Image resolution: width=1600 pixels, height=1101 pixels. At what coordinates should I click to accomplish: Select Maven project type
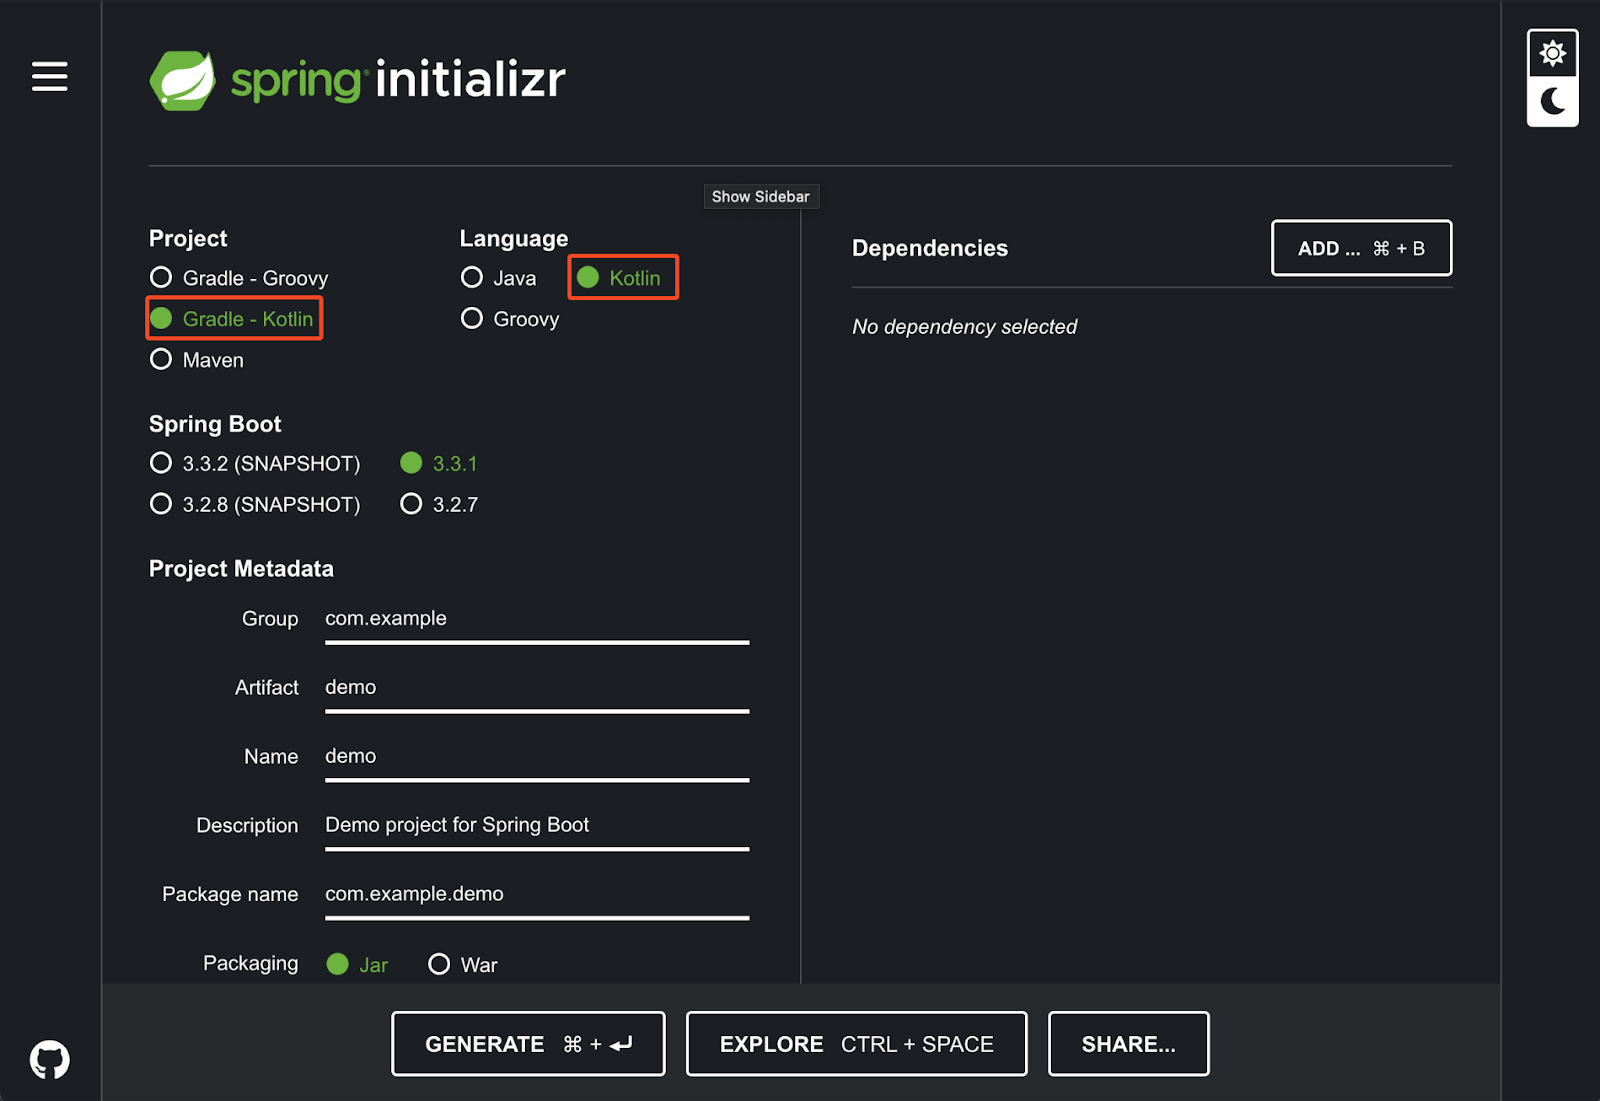pos(197,360)
